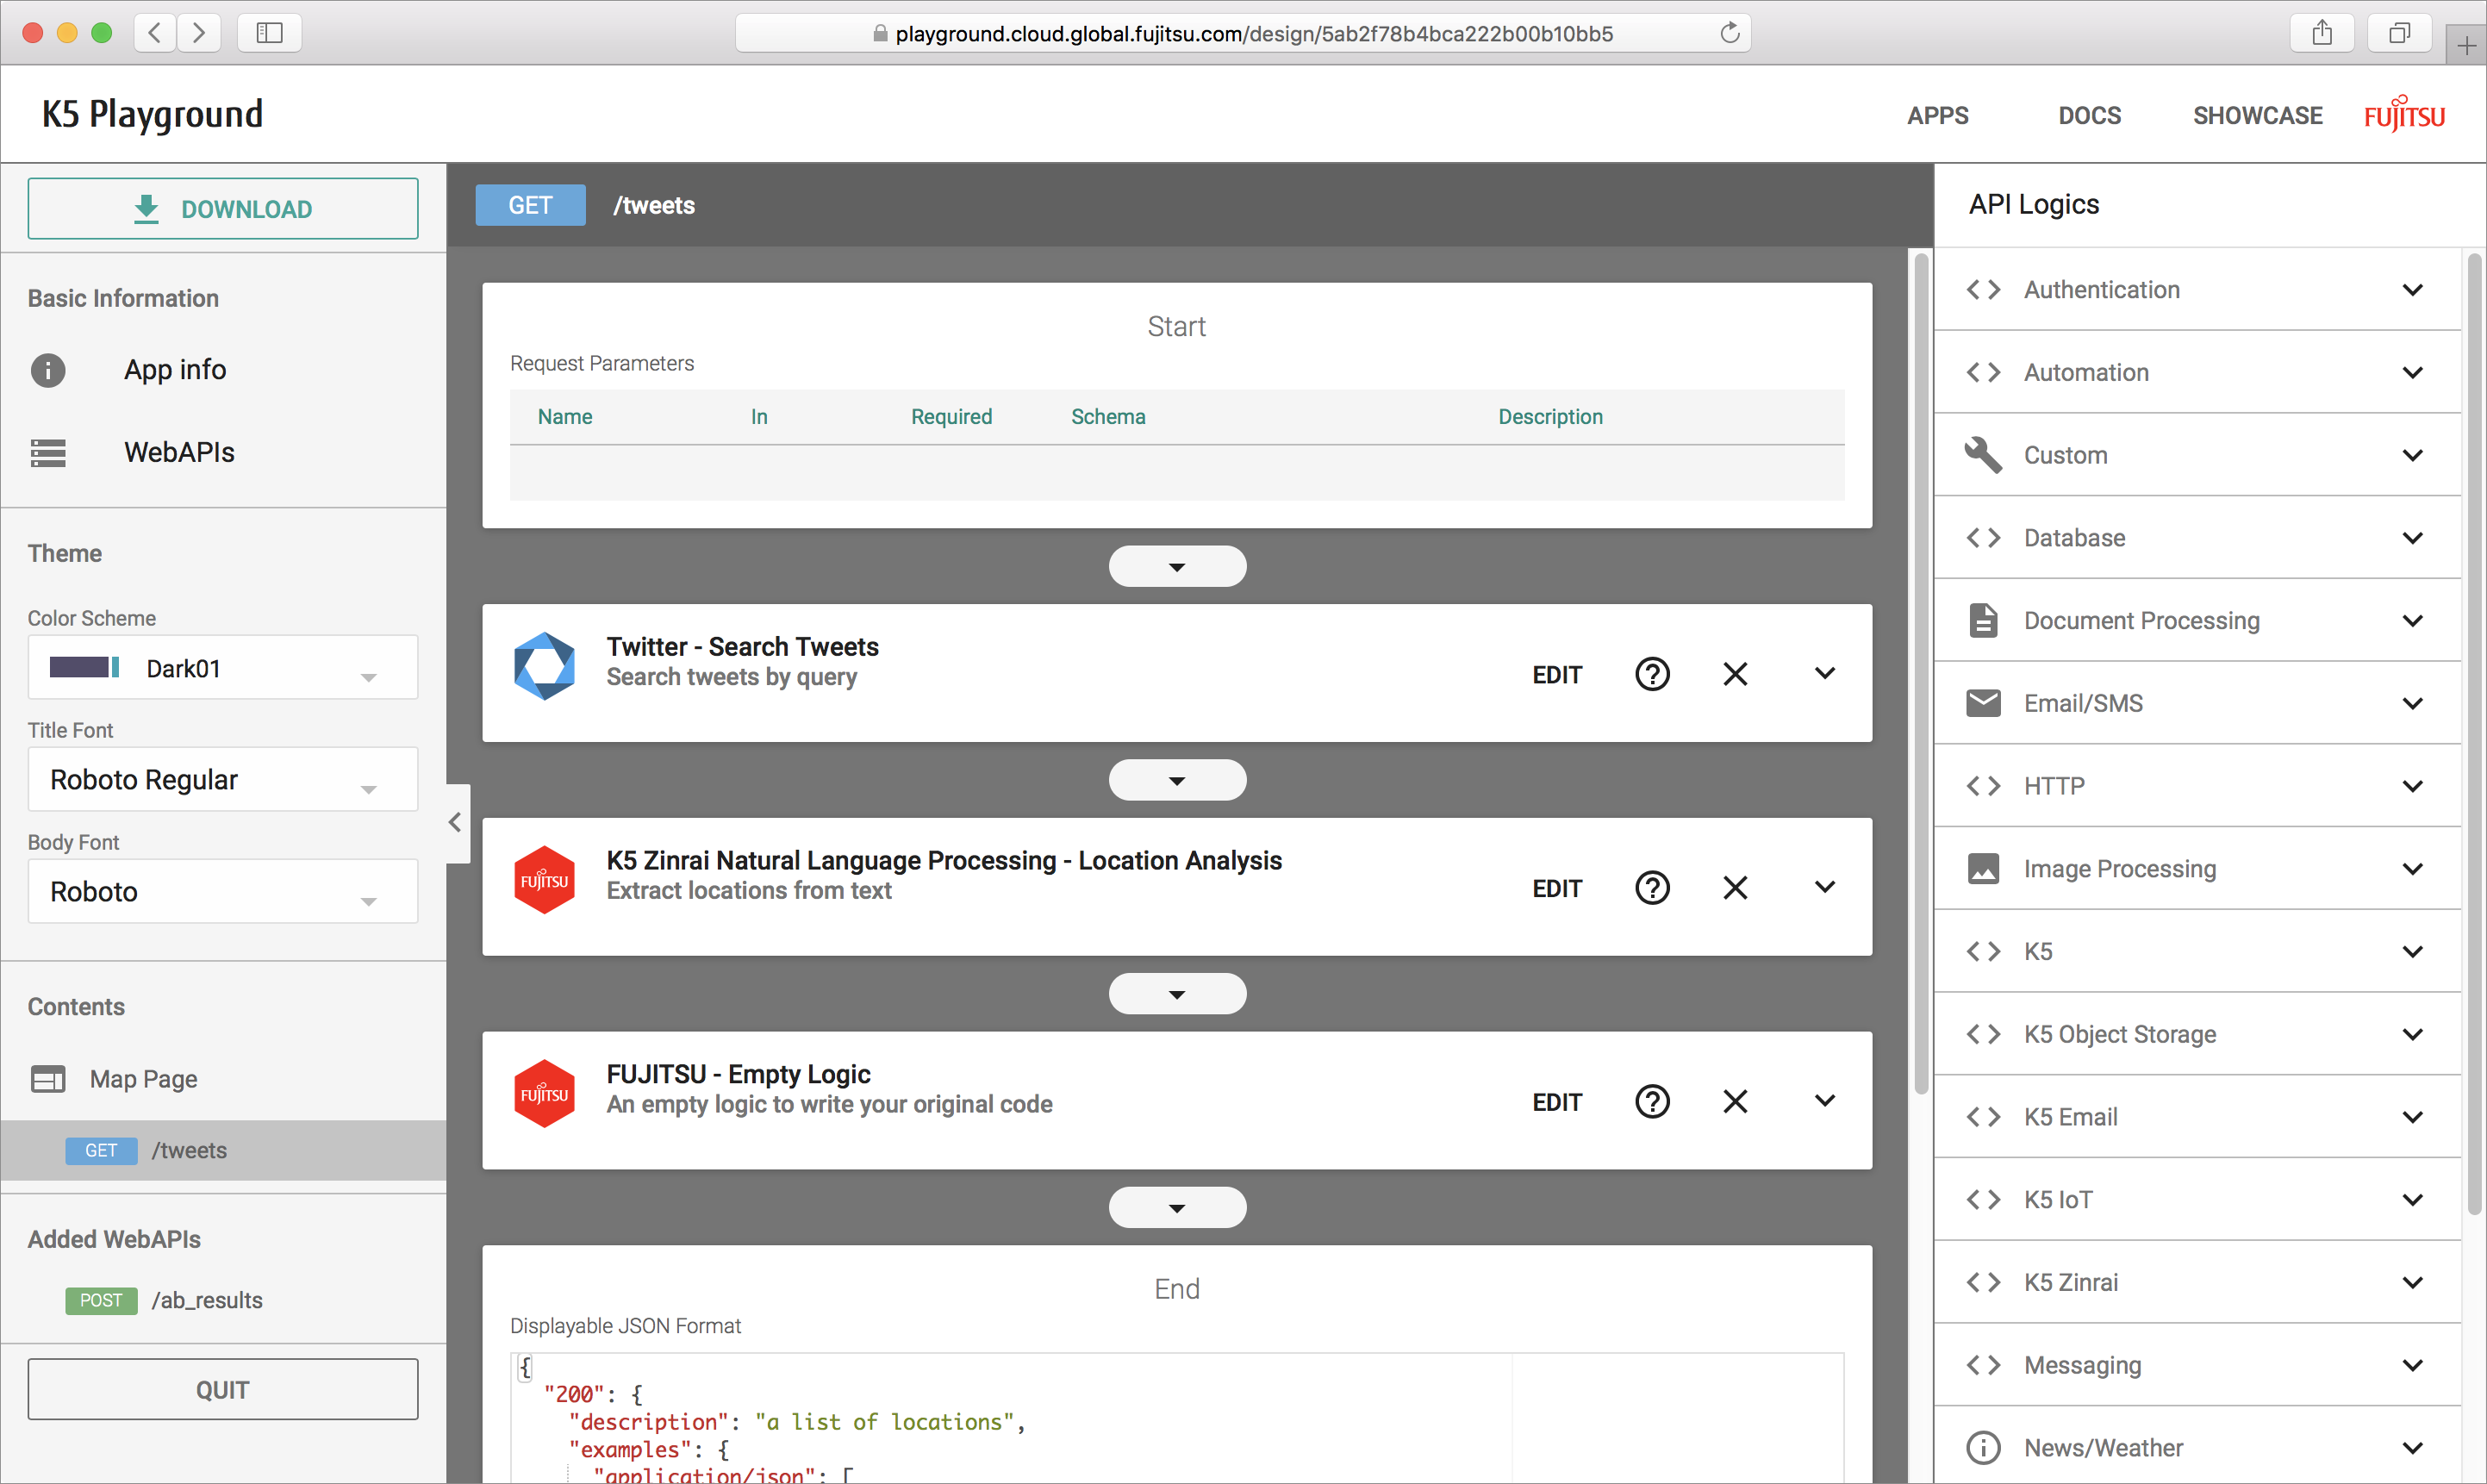
Task: Click the Authentication code brackets icon
Action: 1983,290
